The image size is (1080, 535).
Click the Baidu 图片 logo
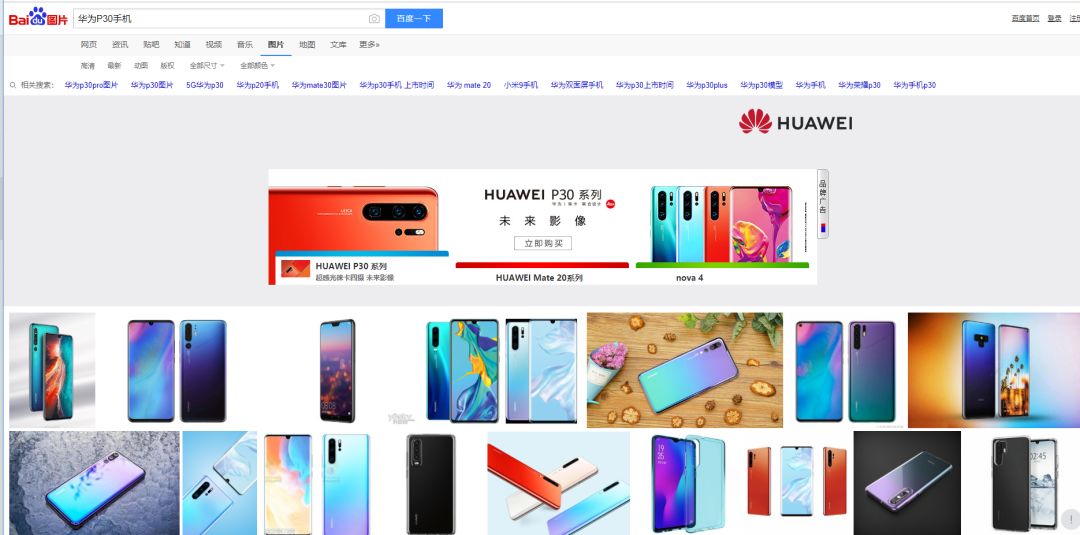coord(38,18)
